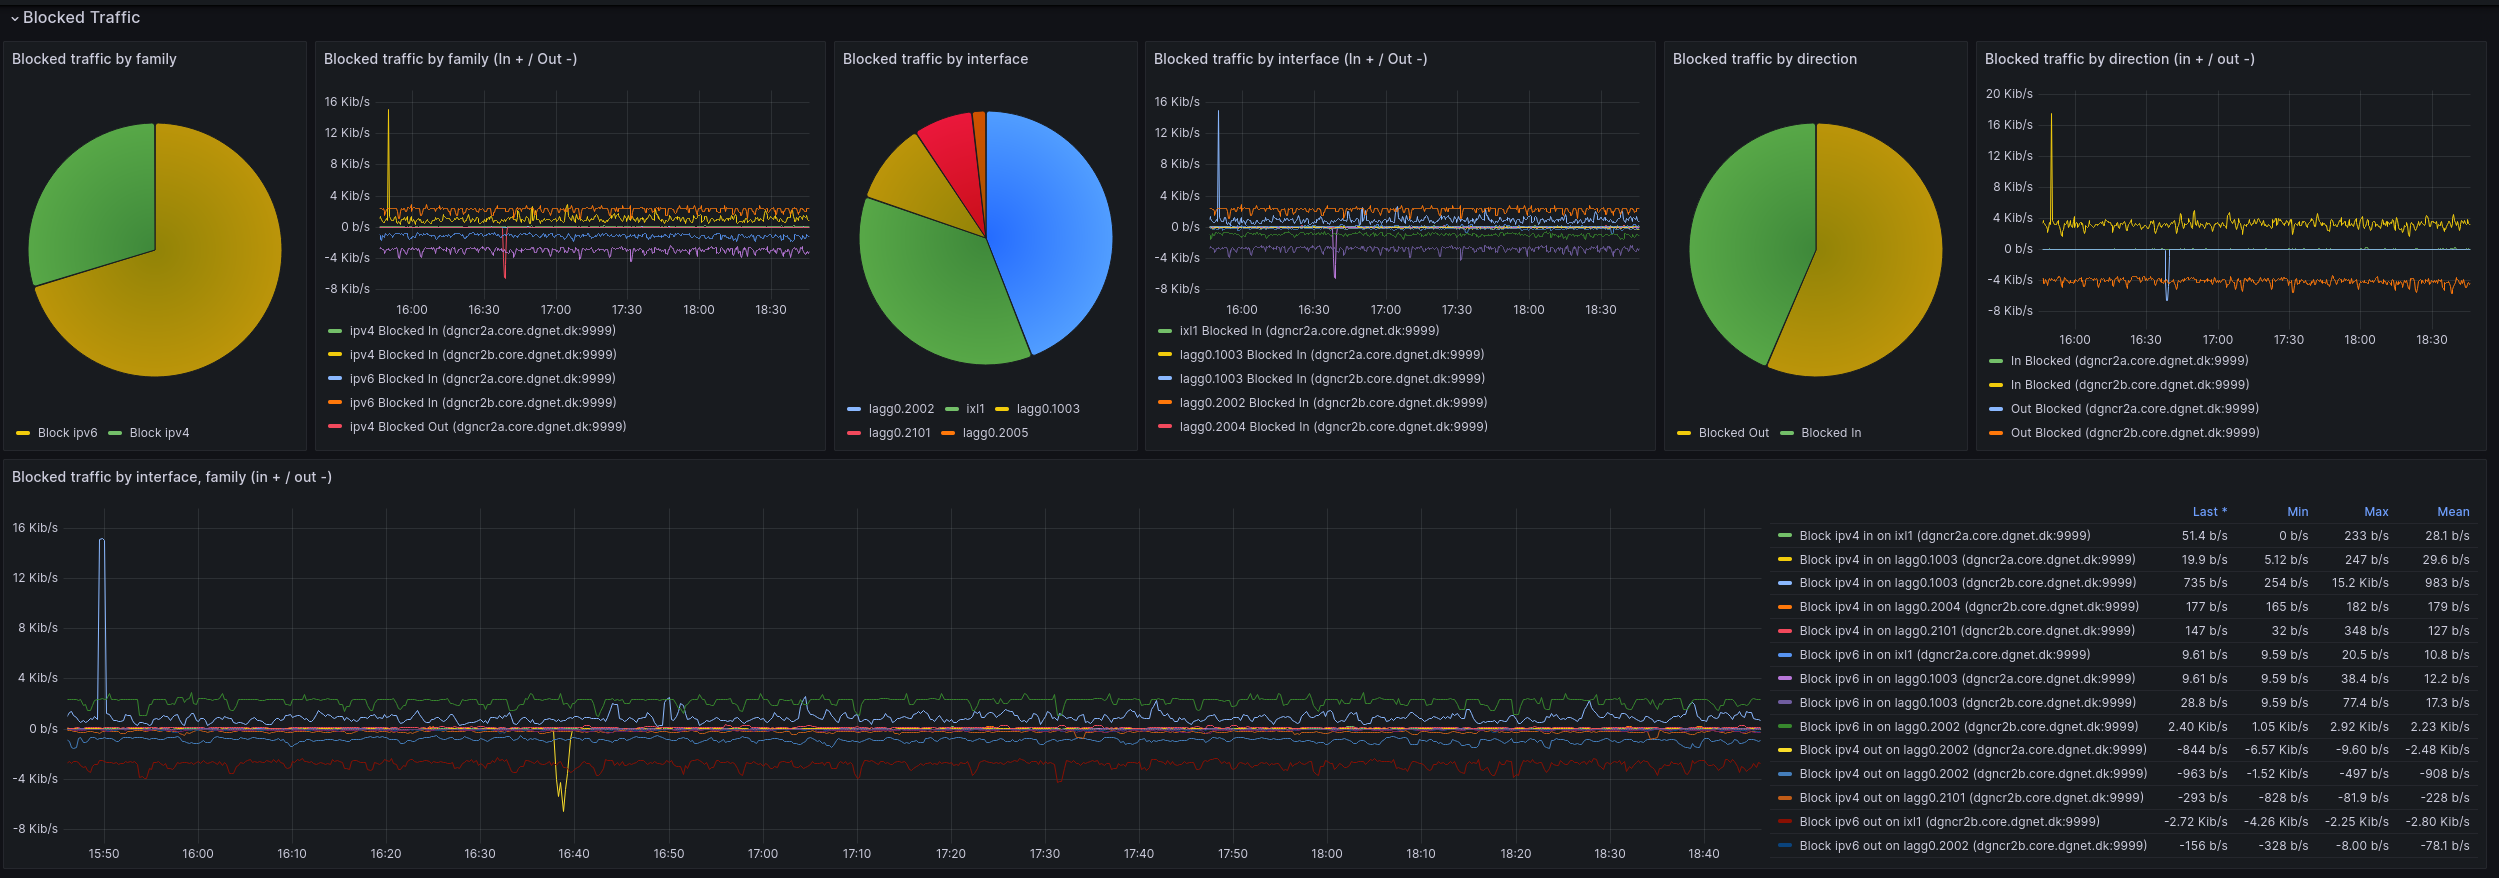Select Block ipv4 in on lagg0.2004 row
This screenshot has height=878, width=2499.
(x=1969, y=607)
